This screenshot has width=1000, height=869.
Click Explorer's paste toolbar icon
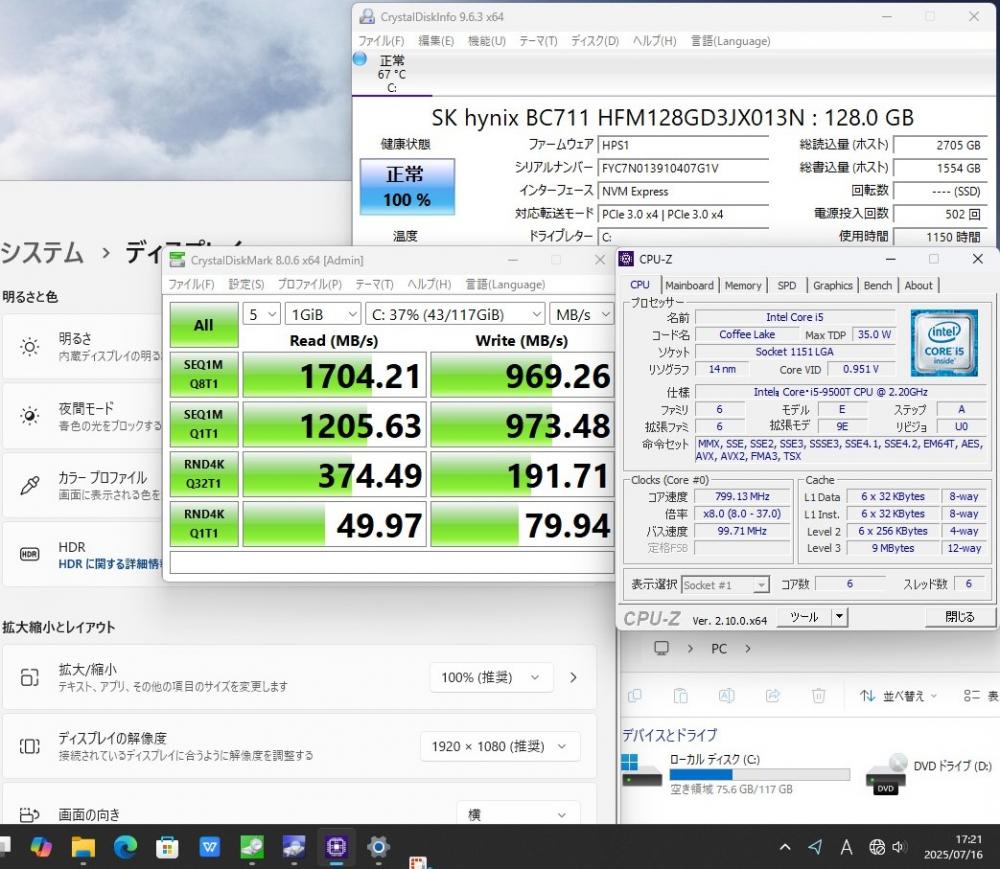680,696
